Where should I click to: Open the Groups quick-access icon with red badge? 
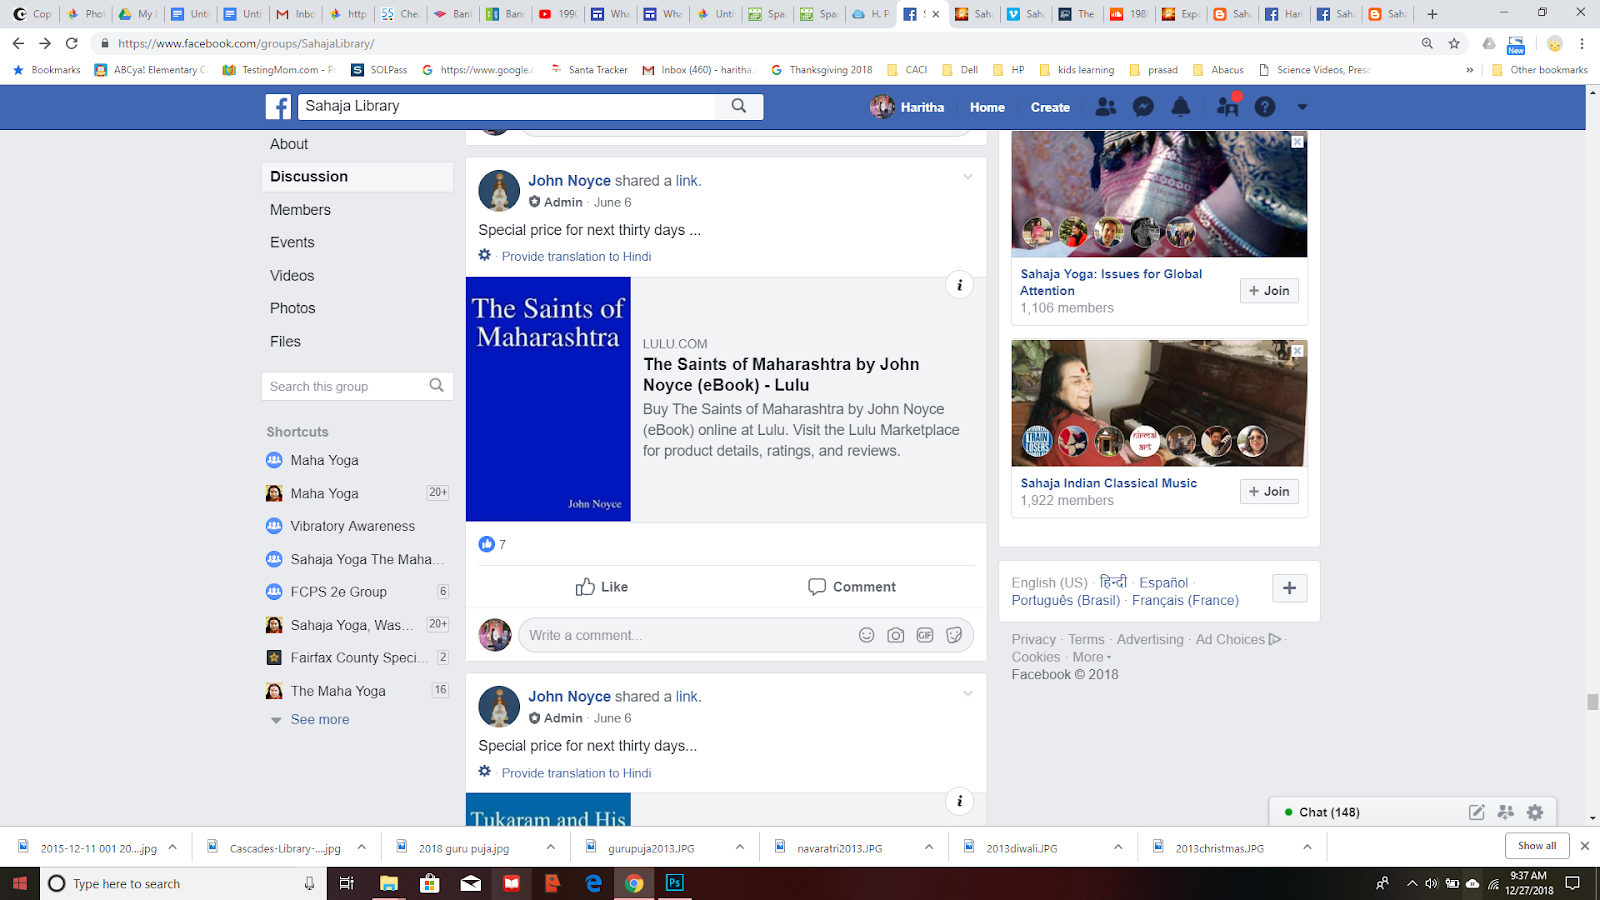[x=1227, y=106]
